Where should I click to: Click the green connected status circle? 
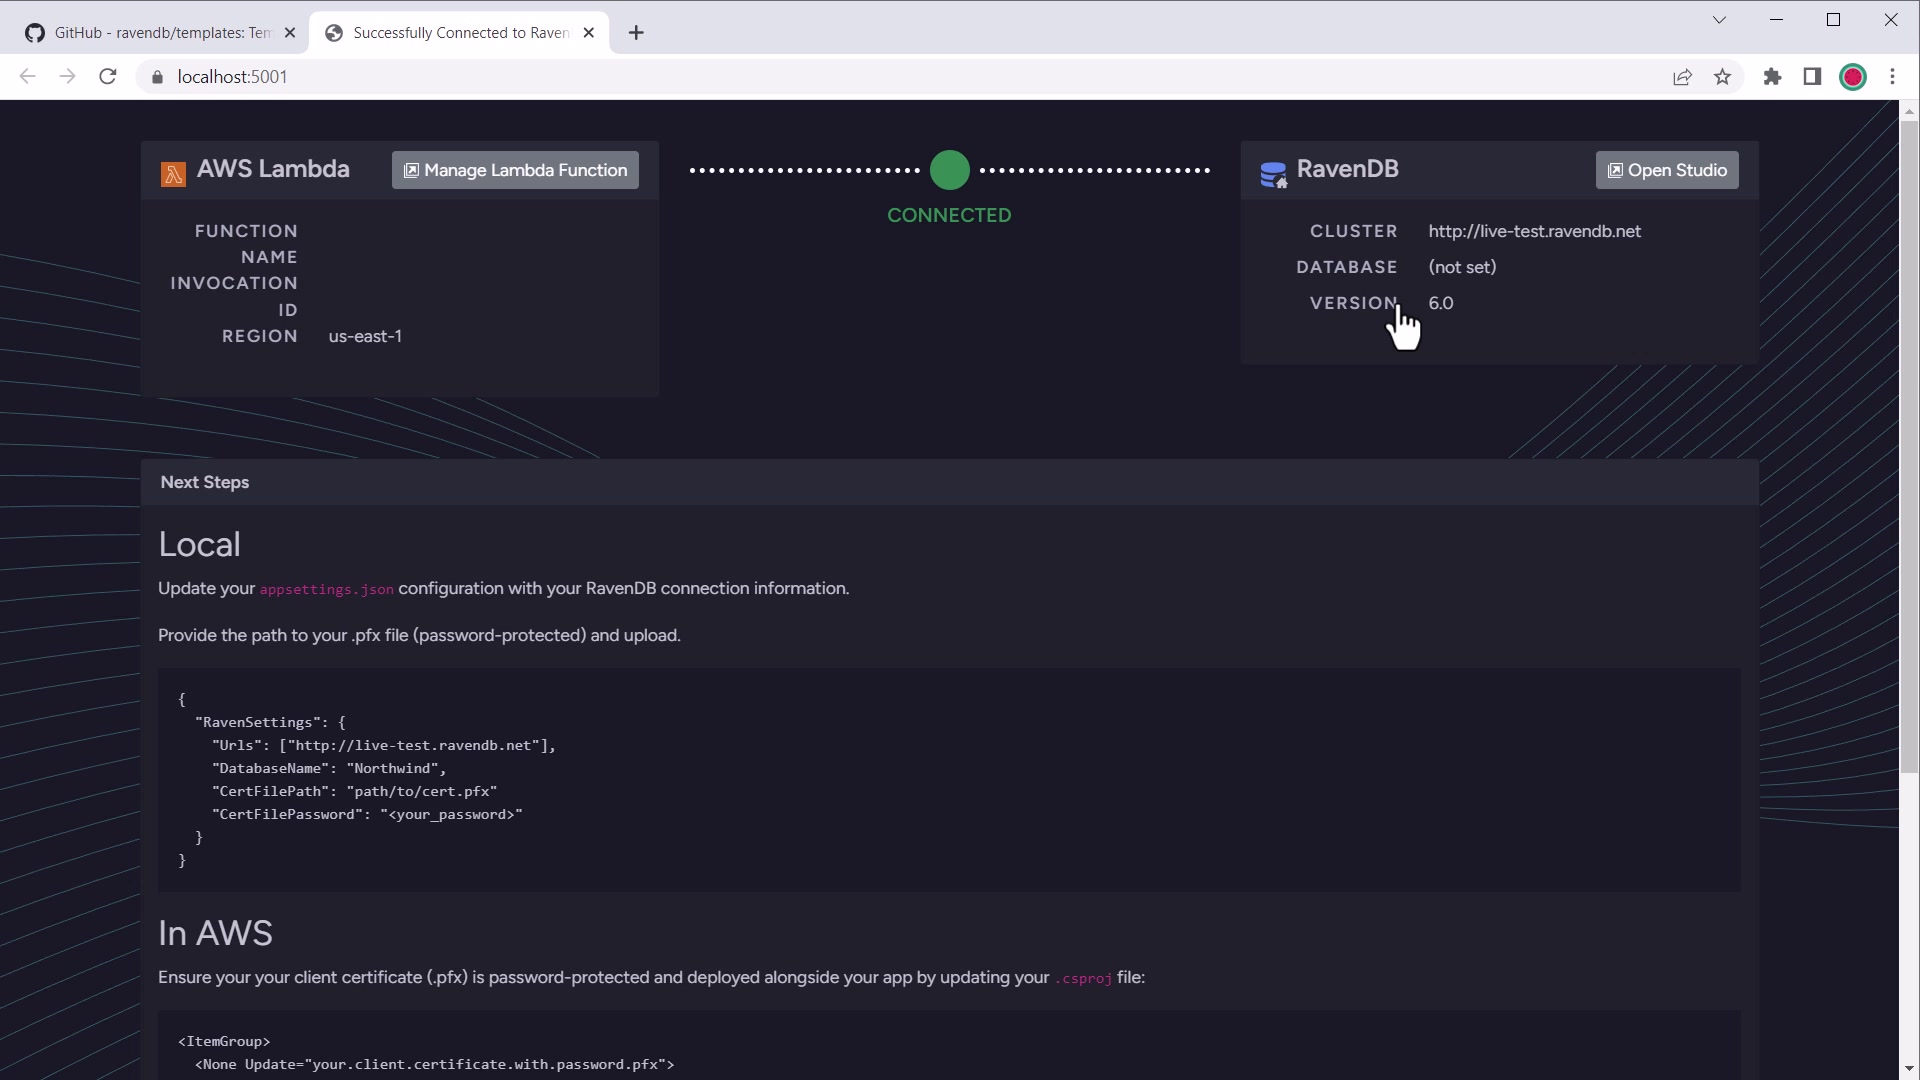coord(949,170)
